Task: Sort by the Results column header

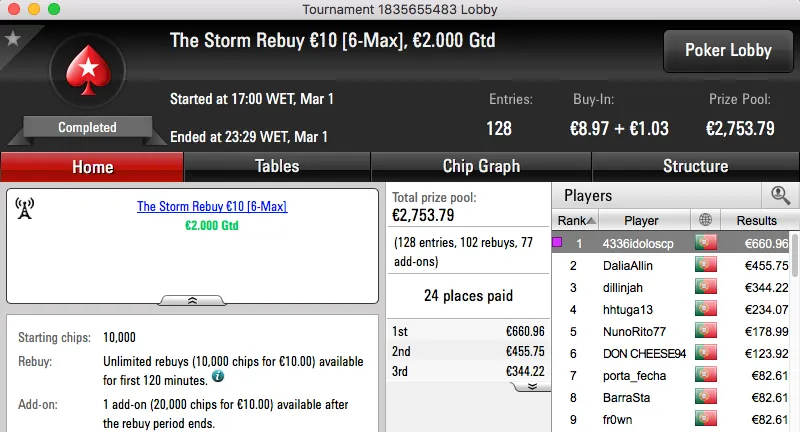Action: 756,220
